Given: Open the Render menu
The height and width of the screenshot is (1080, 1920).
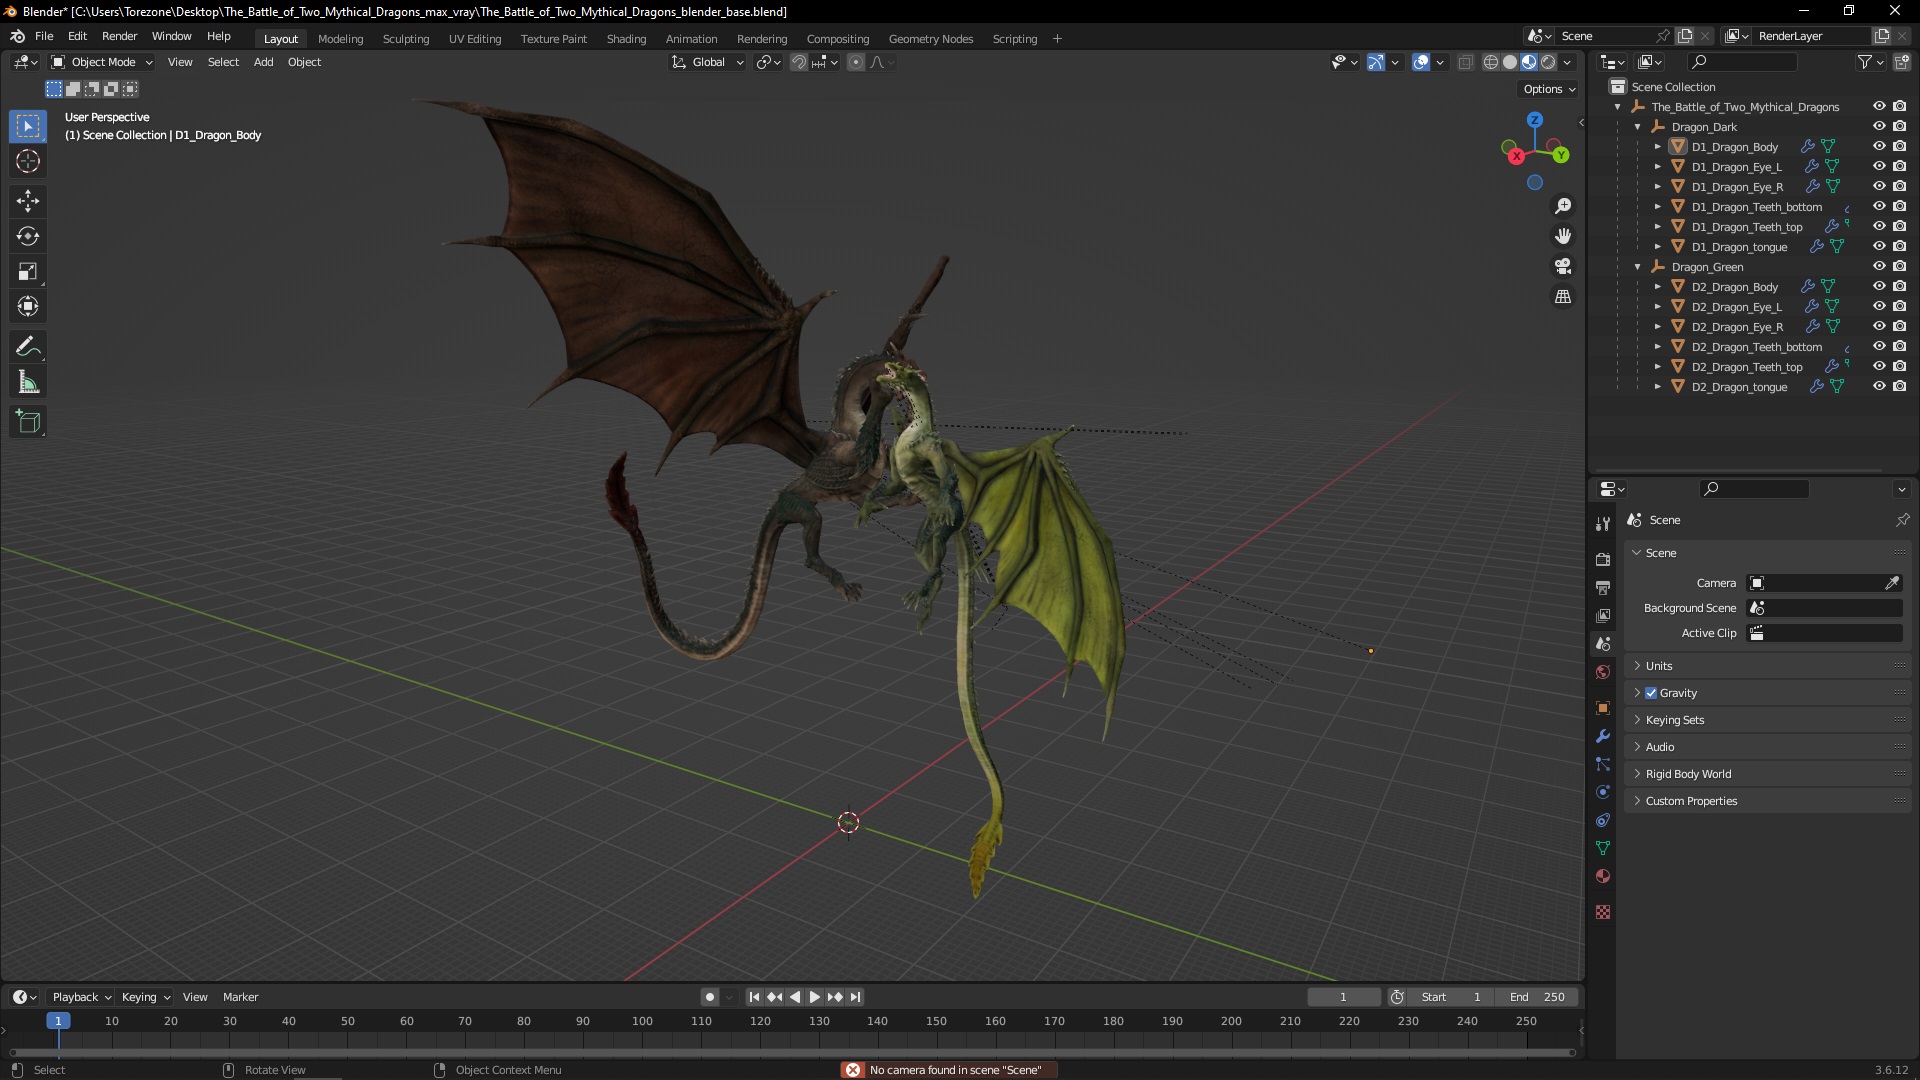Looking at the screenshot, I should [119, 36].
